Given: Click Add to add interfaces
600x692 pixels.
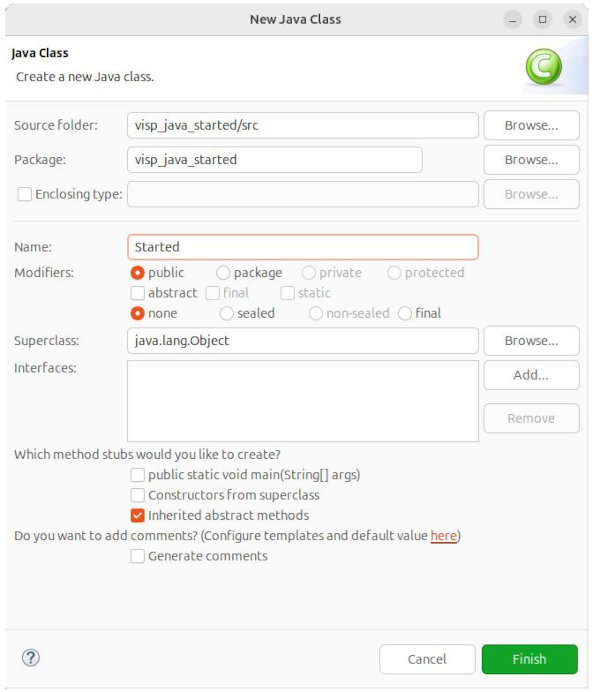Looking at the screenshot, I should (x=531, y=375).
